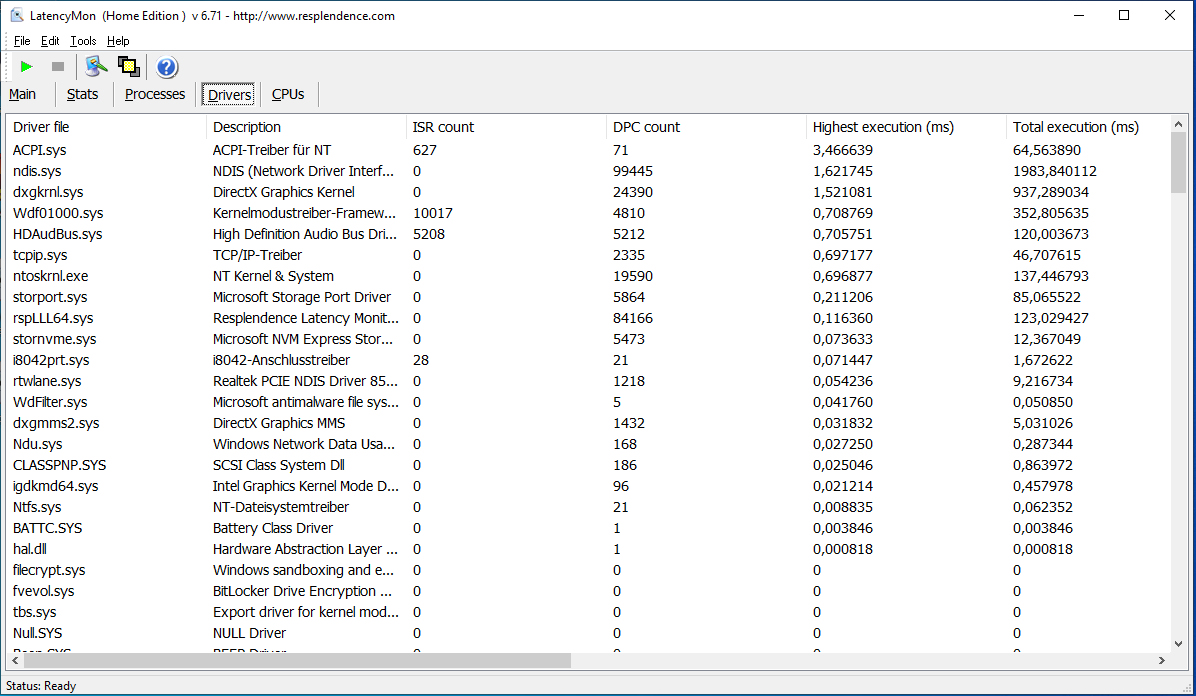Viewport: 1196px width, 696px height.
Task: Switch to the Processes tab
Action: tap(155, 94)
